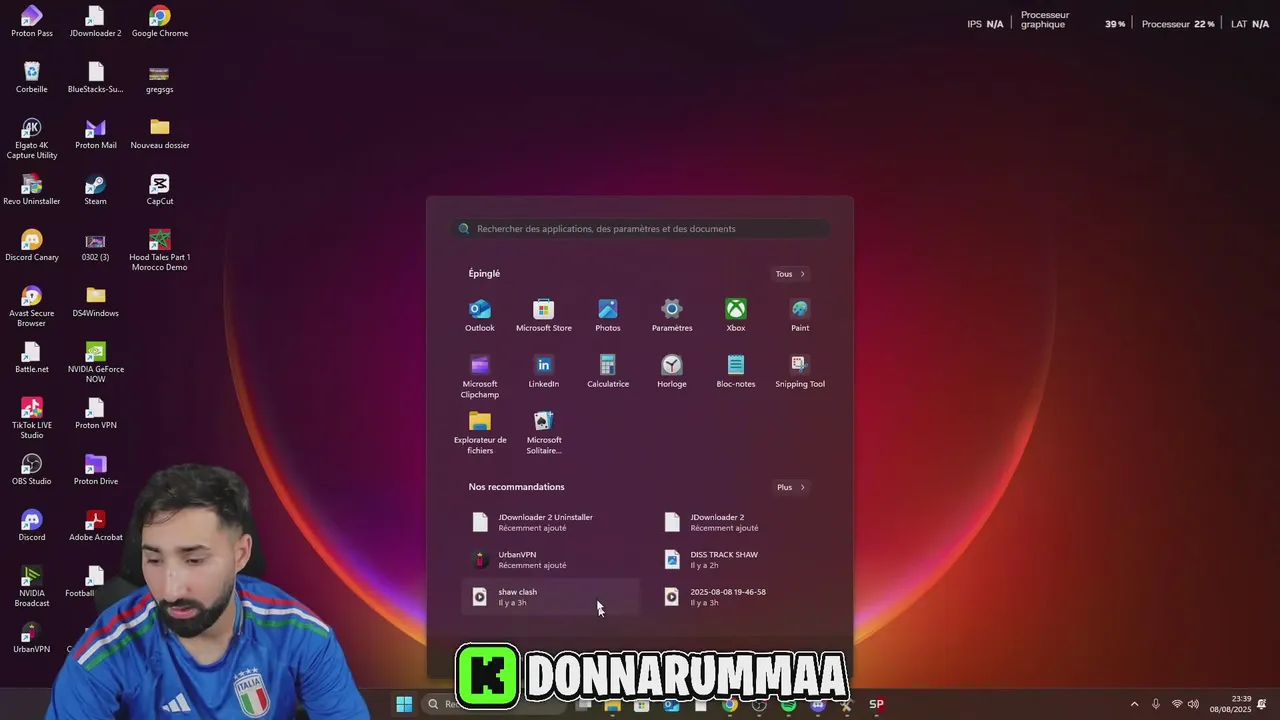1280x720 pixels.
Task: Select Proton Pass desktop shortcut
Action: coord(32,22)
